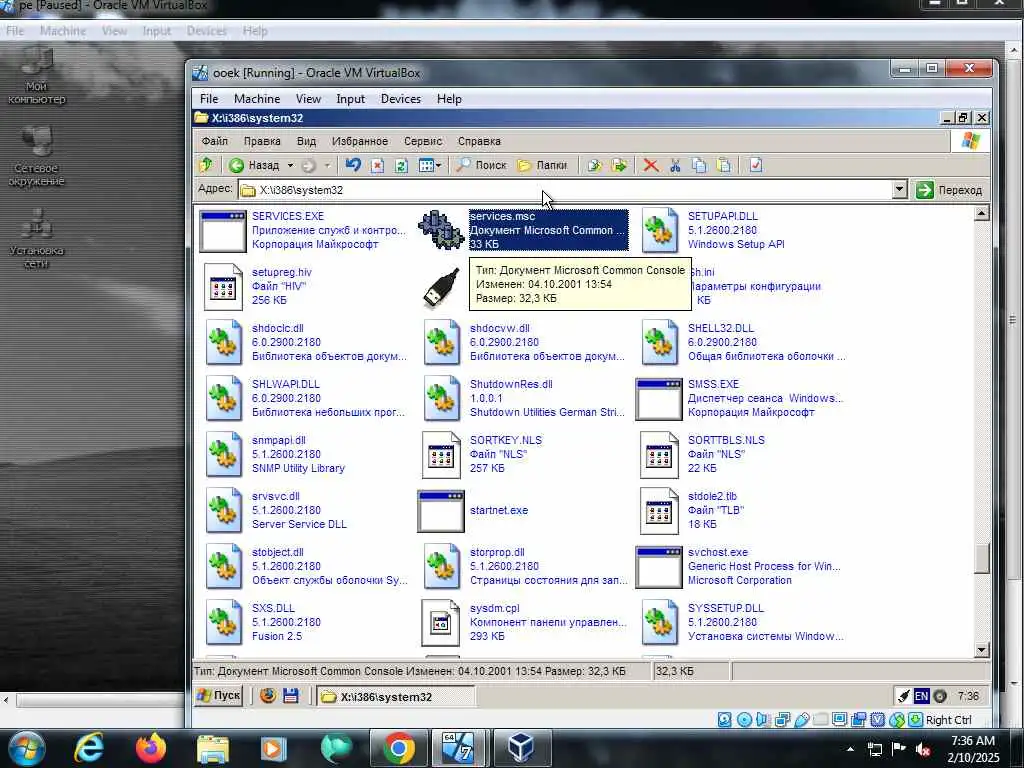Click the Мой компьютер desktop icon
The image size is (1024, 768).
[37, 77]
